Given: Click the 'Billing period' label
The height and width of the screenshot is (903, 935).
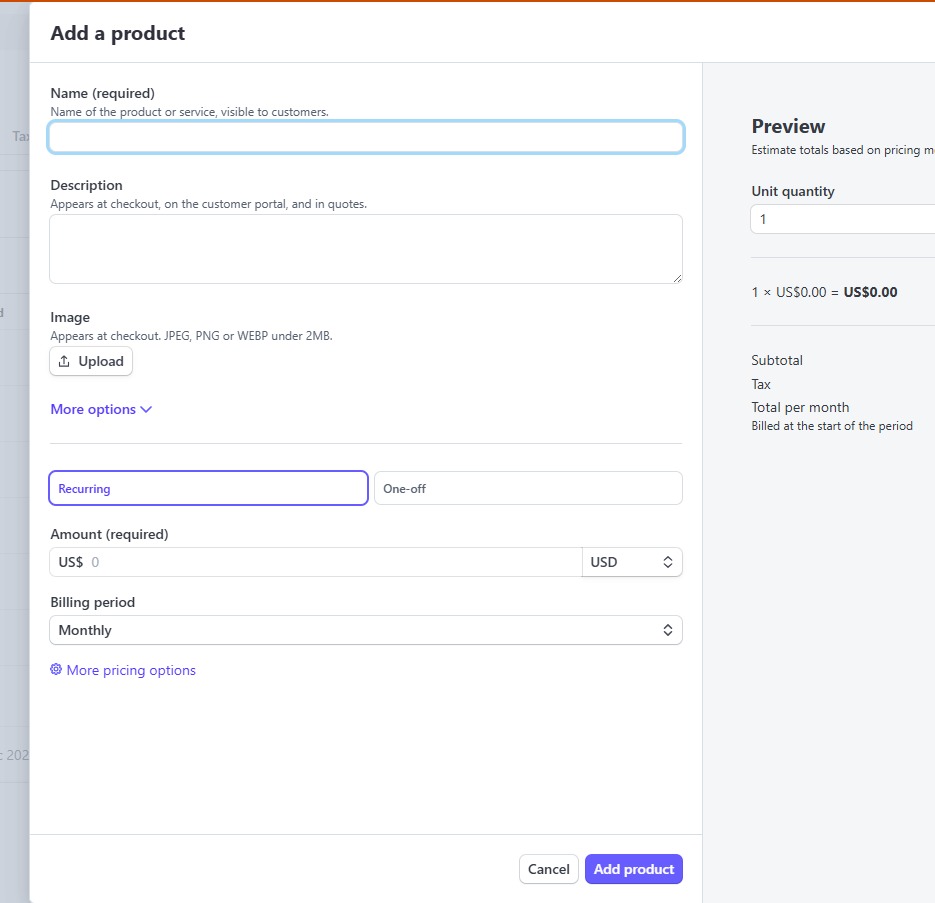Looking at the screenshot, I should pos(92,602).
